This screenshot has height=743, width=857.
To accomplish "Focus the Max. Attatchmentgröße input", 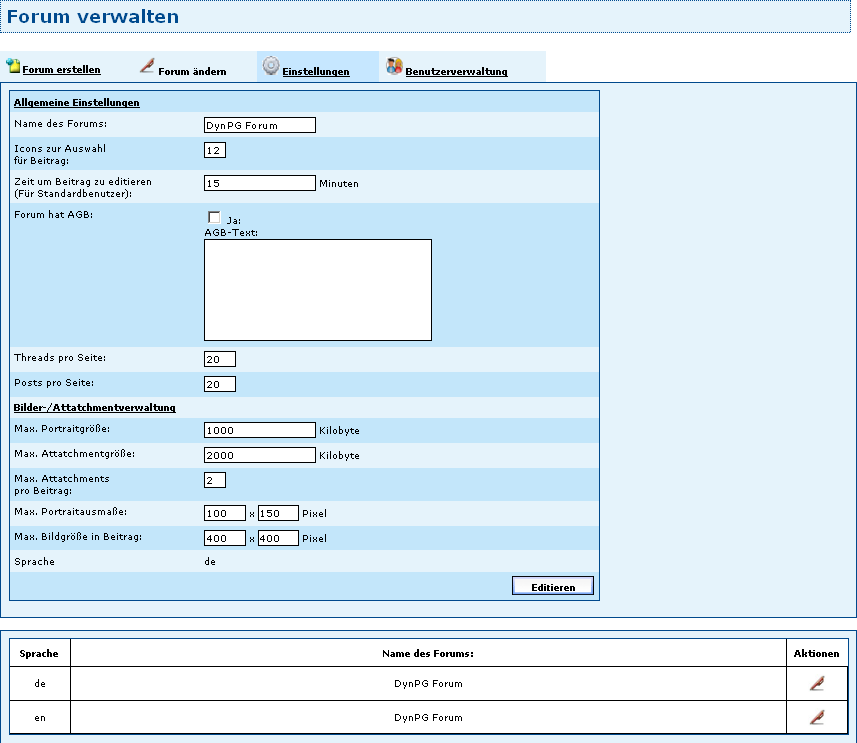I will coord(259,455).
